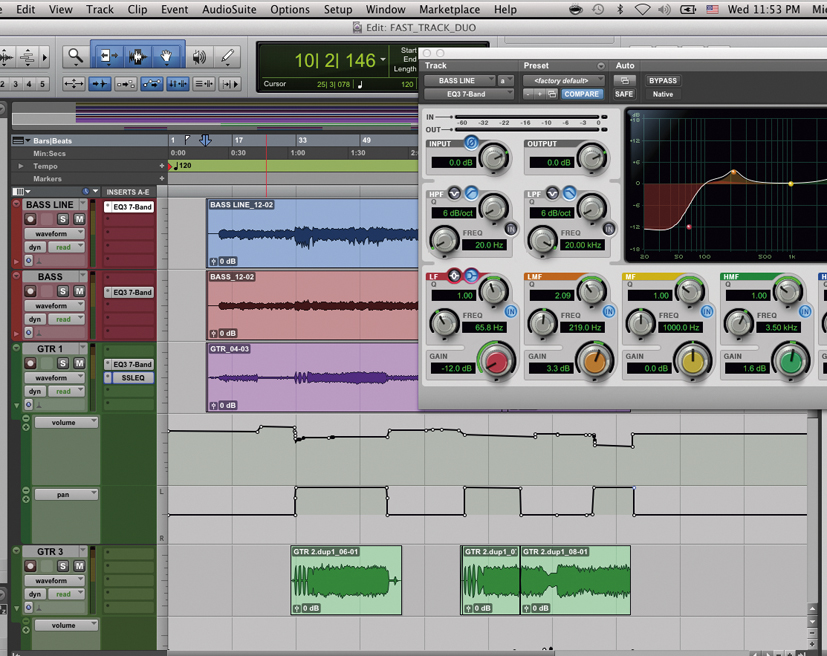Click the Zoom Toggle arrows icon
827x656 pixels.
[x=73, y=83]
